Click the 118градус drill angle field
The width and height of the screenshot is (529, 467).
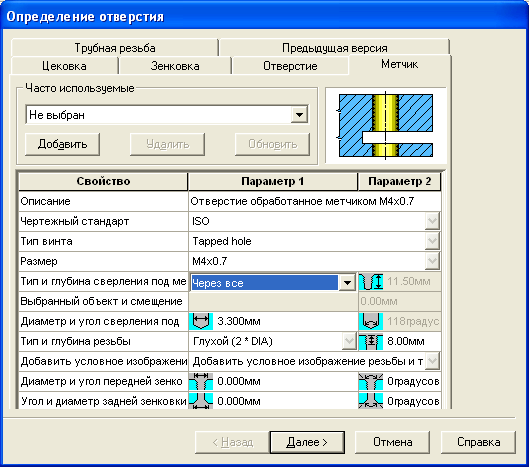coord(412,321)
